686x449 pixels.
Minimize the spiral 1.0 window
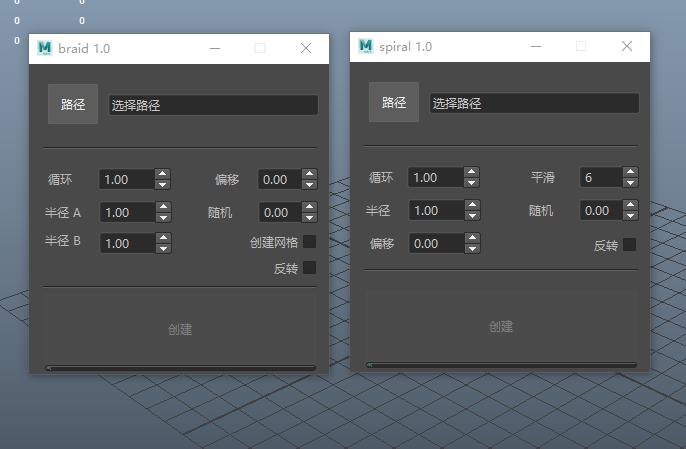coord(535,46)
